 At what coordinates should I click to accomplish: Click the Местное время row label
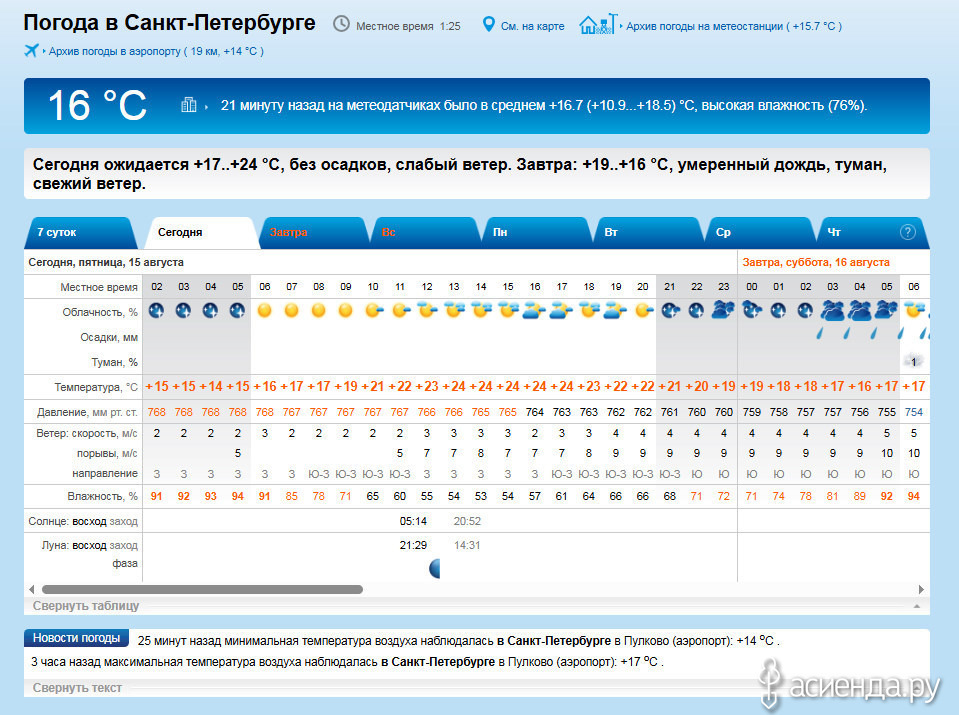click(98, 287)
